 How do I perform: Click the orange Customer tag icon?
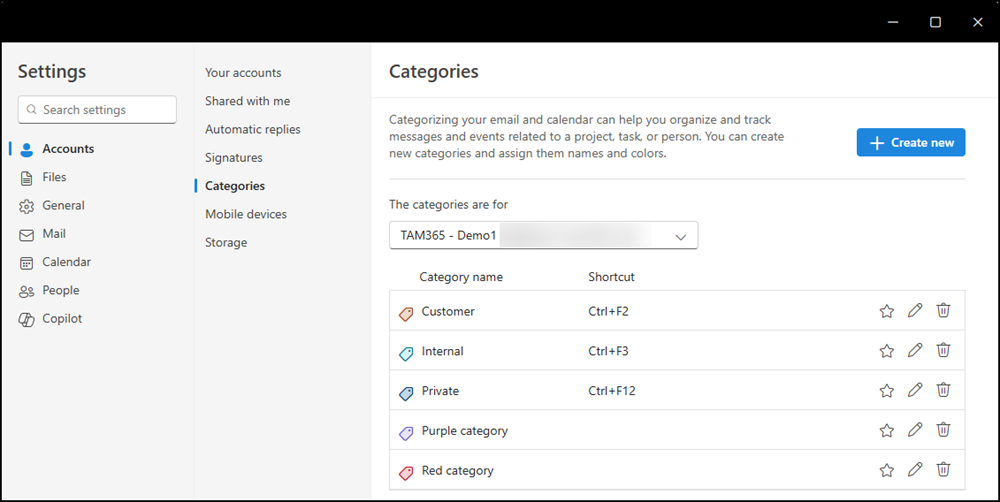pyautogui.click(x=406, y=313)
